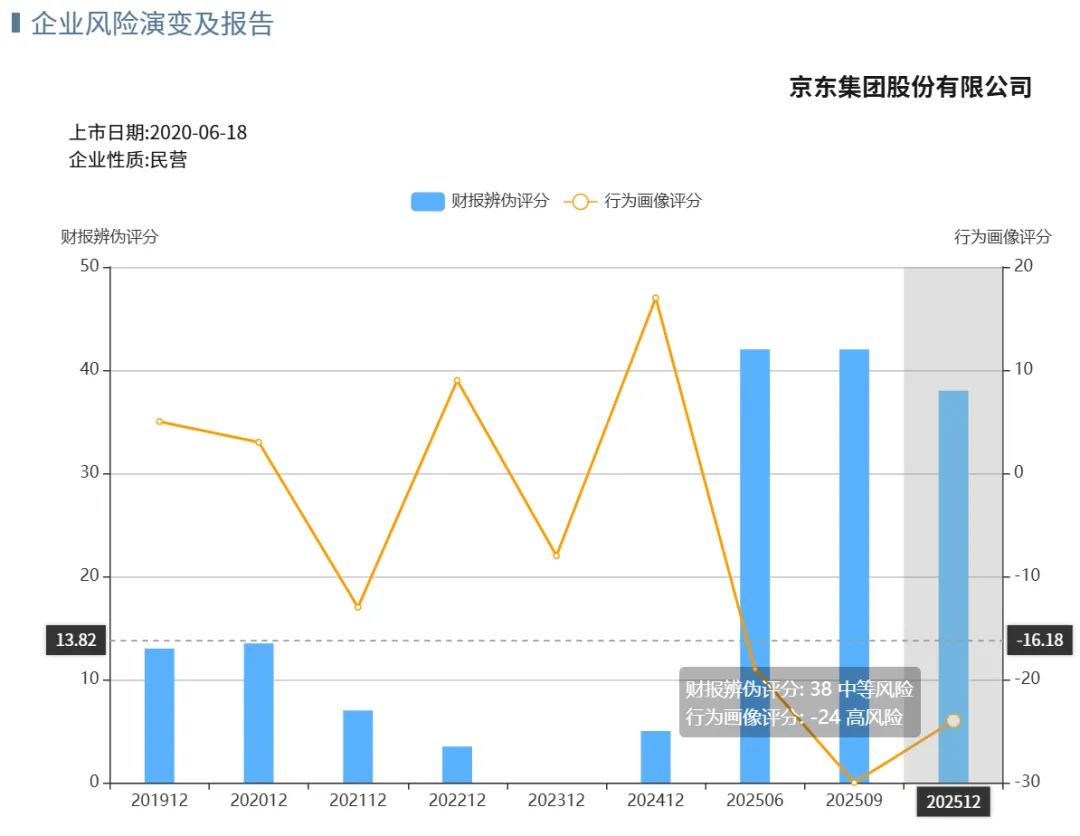
Task: Select the line point above 202012
Action: [x=258, y=442]
